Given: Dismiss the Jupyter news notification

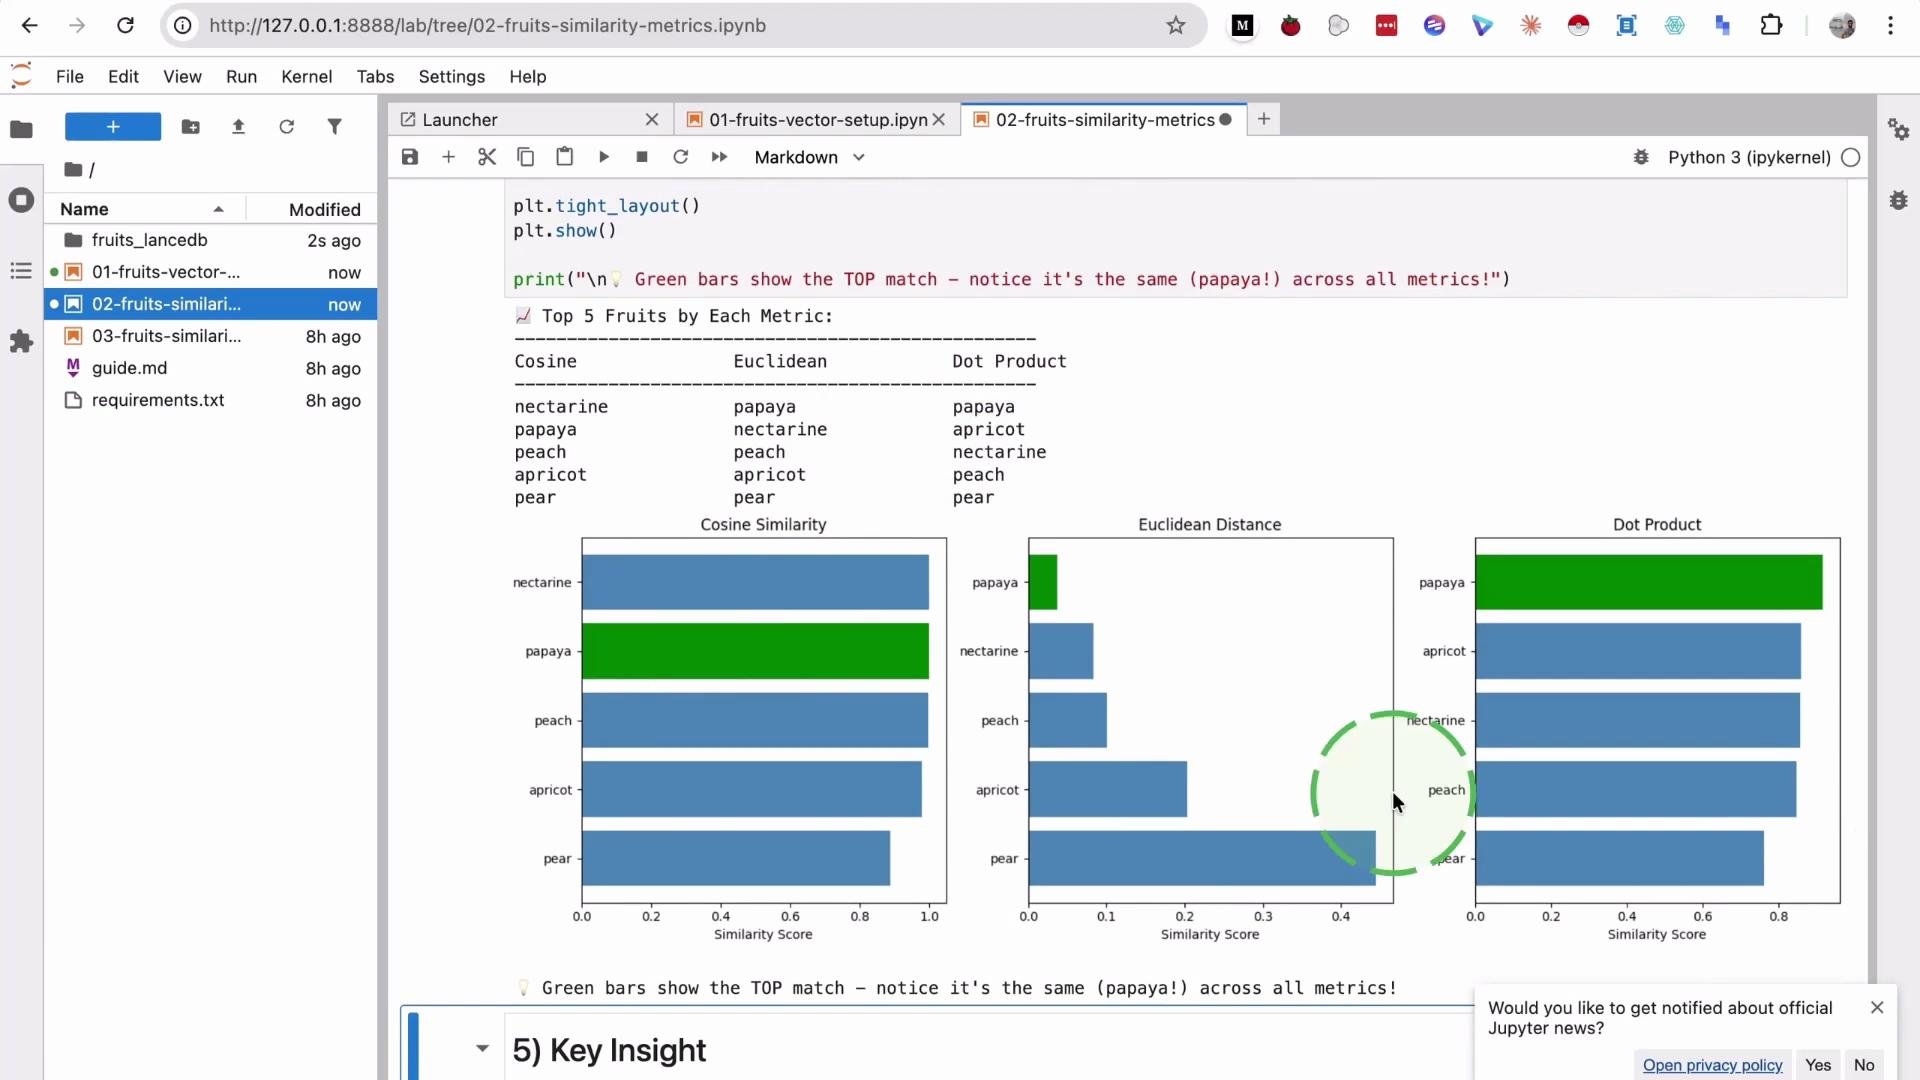Looking at the screenshot, I should [1877, 1008].
